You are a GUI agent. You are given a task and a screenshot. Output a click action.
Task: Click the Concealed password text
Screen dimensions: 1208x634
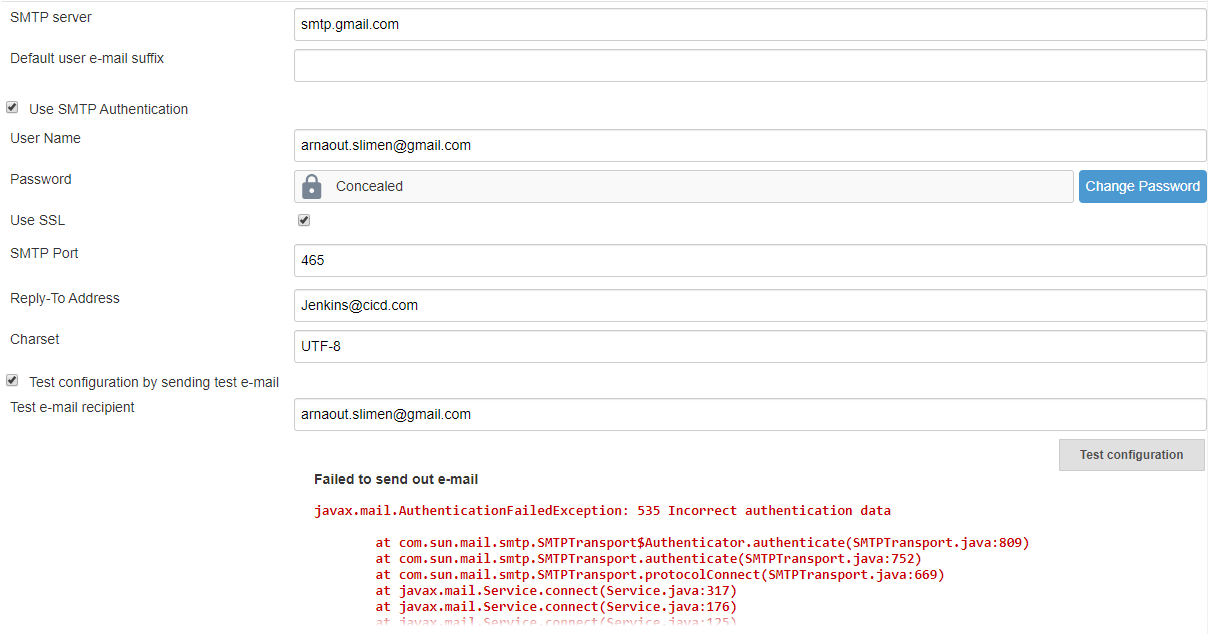point(369,186)
